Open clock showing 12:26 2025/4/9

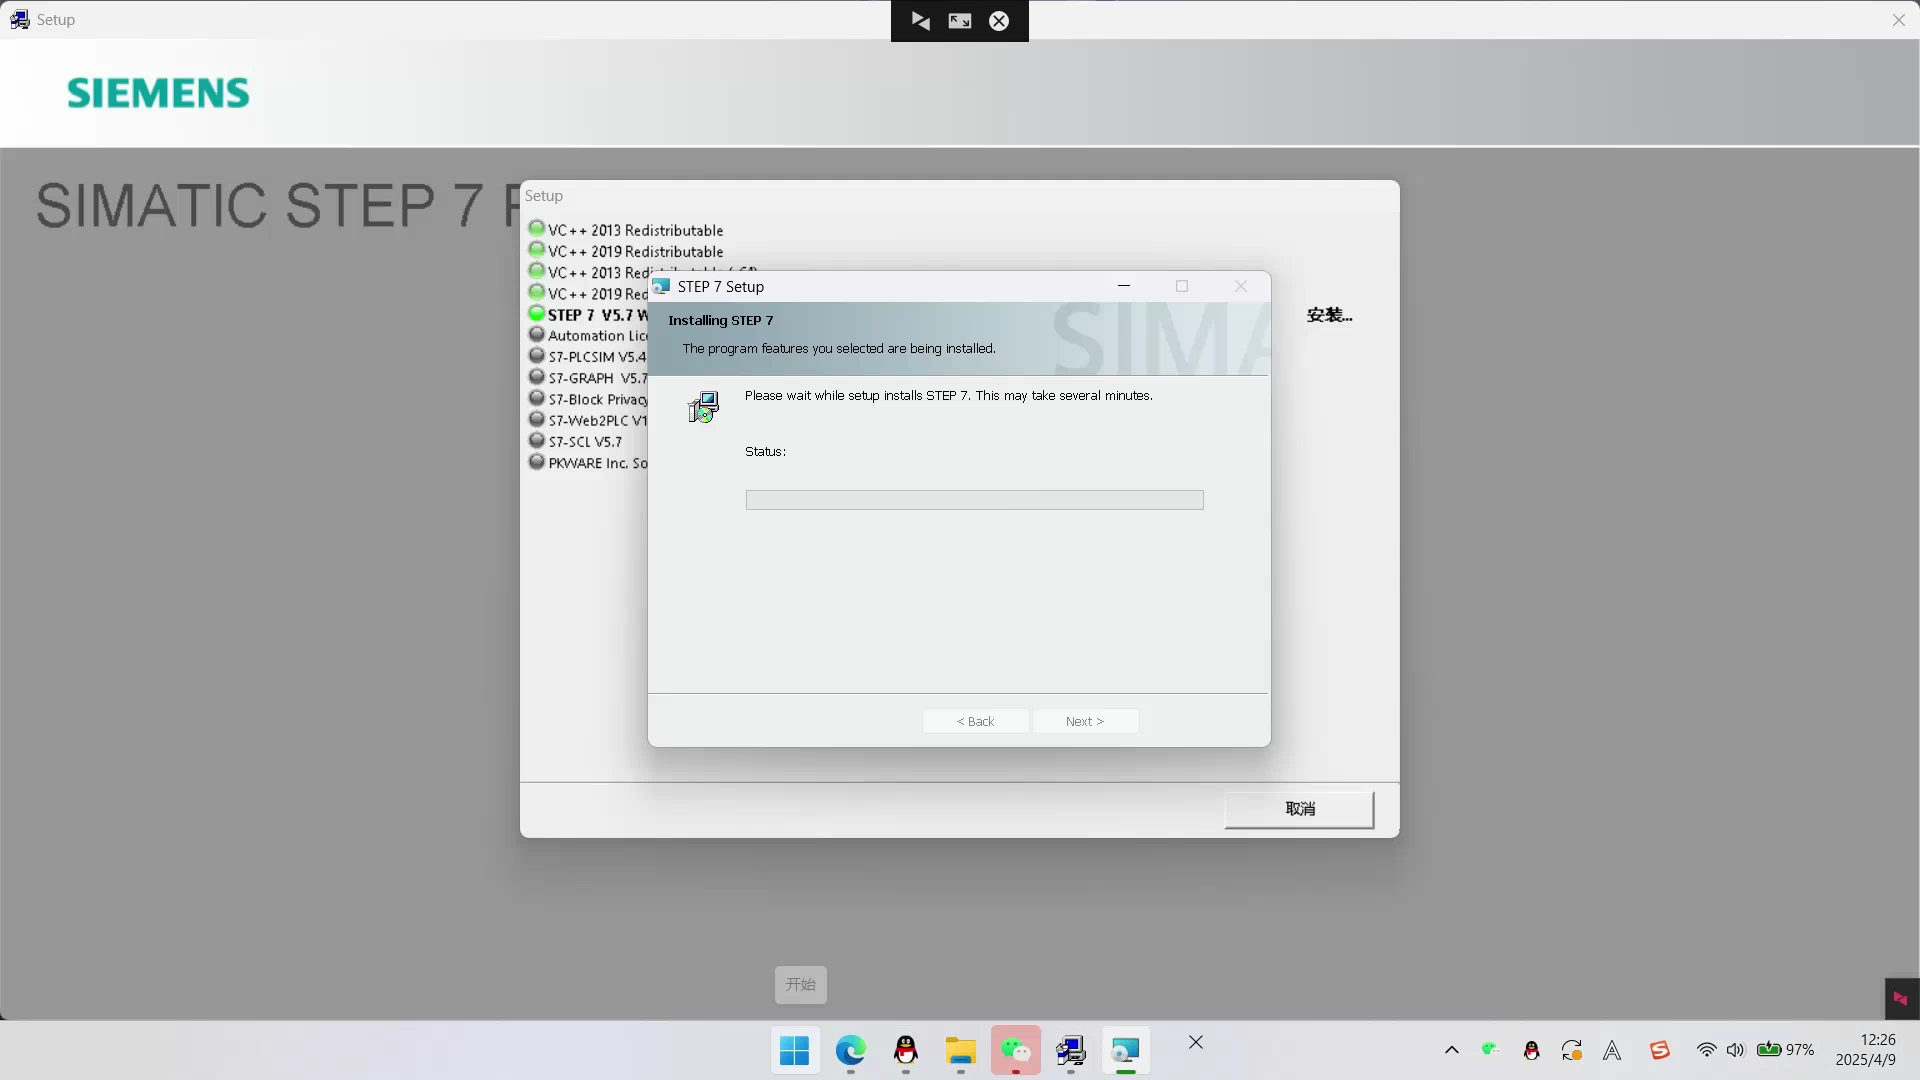pyautogui.click(x=1865, y=1050)
